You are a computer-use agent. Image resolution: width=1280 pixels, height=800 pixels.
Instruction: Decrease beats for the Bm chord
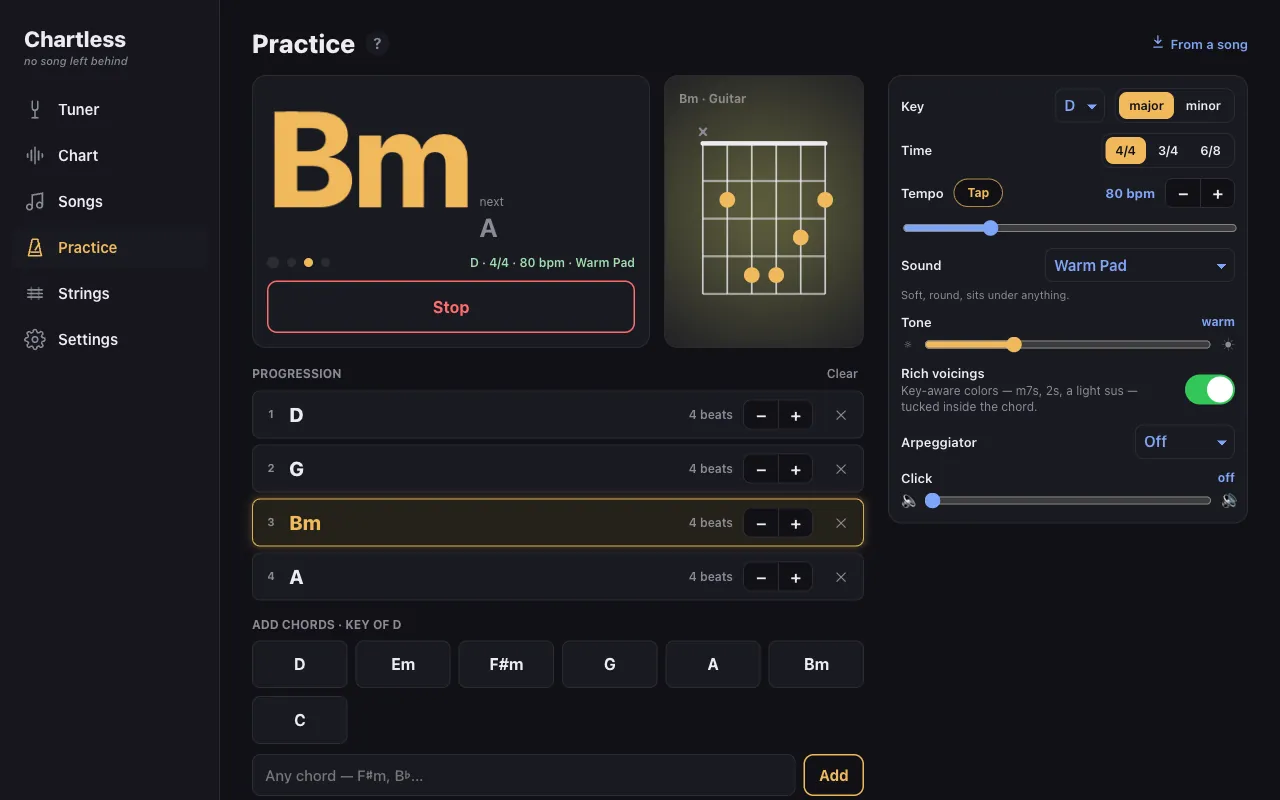tap(761, 523)
